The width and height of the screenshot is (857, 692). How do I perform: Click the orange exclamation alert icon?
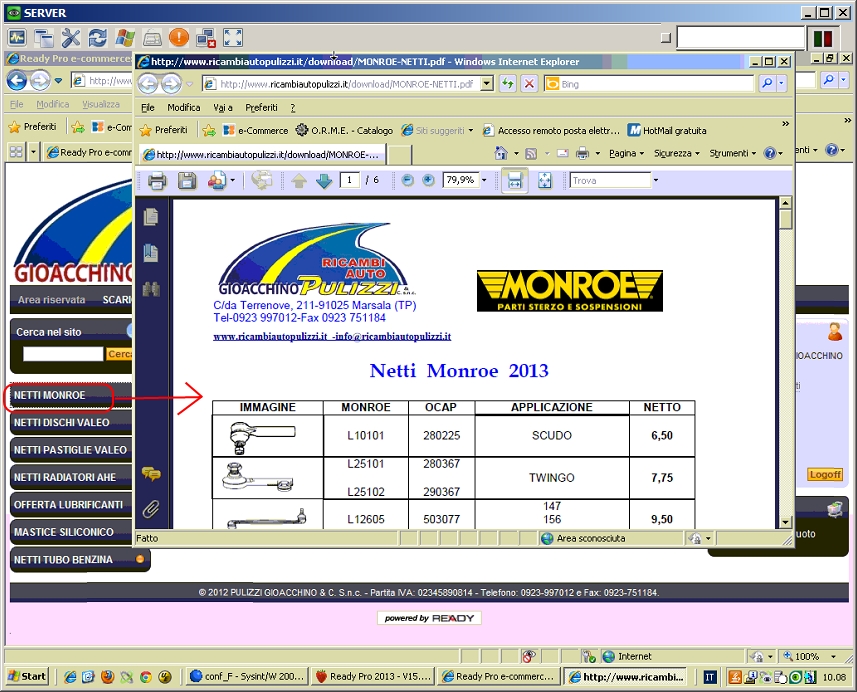pos(179,38)
